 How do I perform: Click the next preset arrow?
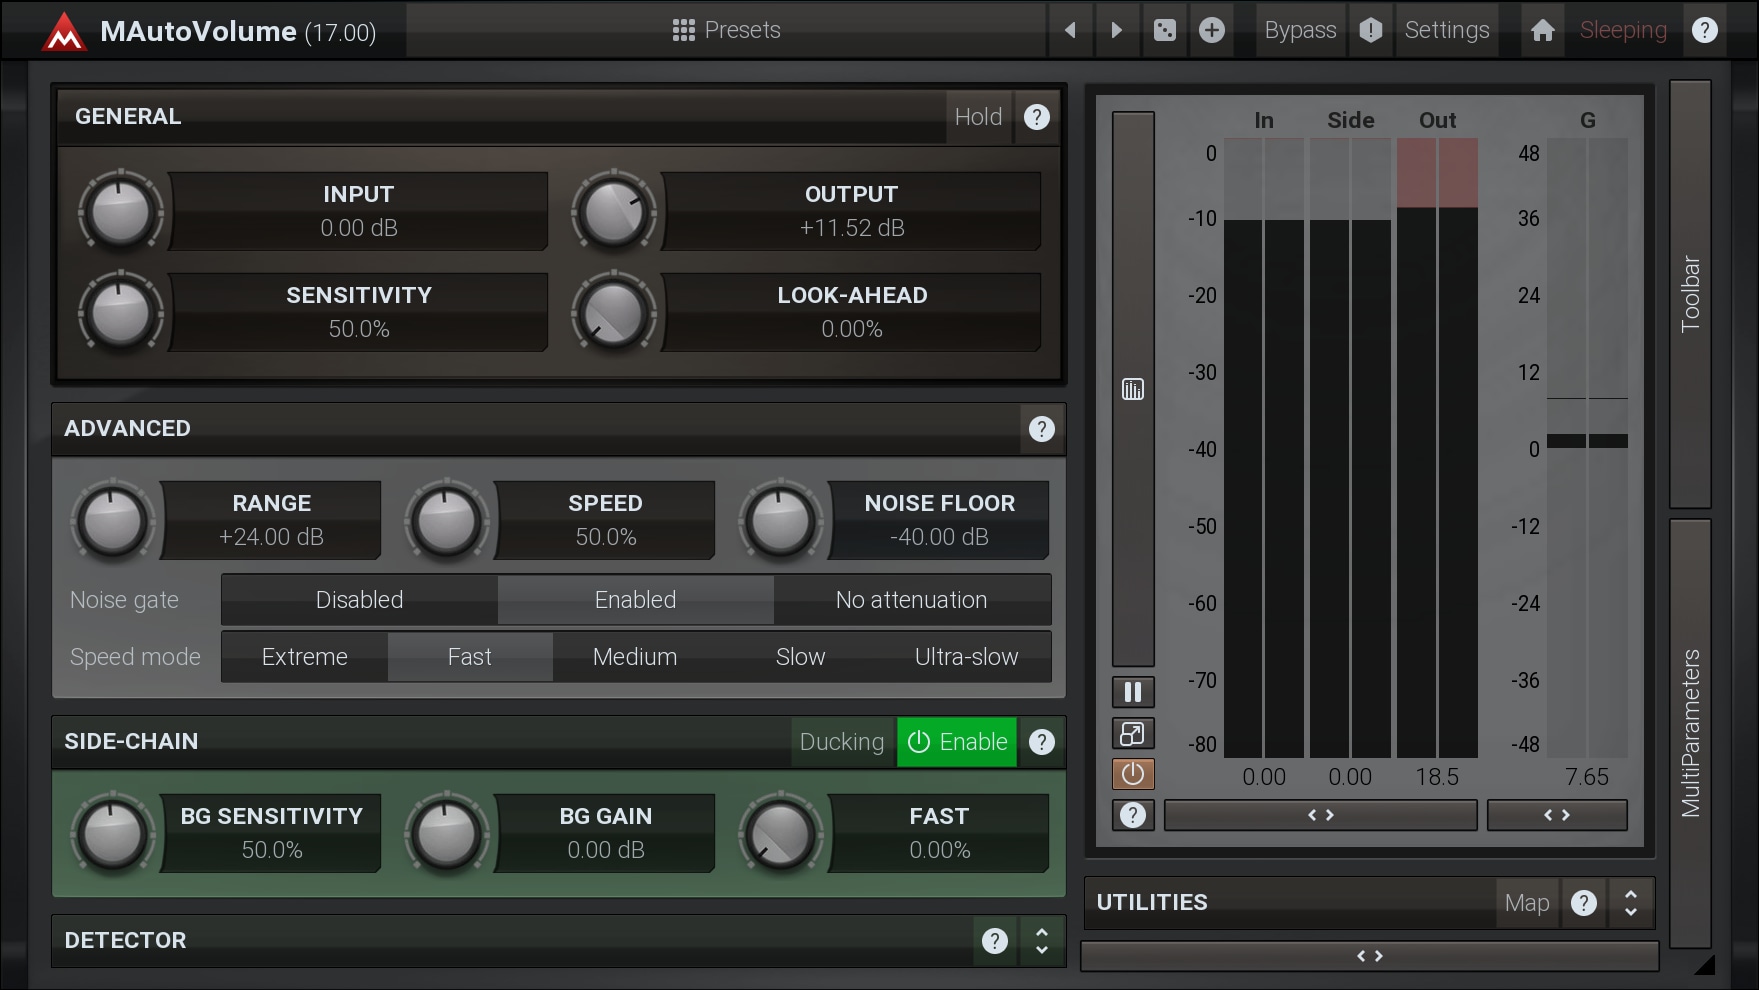point(1116,30)
